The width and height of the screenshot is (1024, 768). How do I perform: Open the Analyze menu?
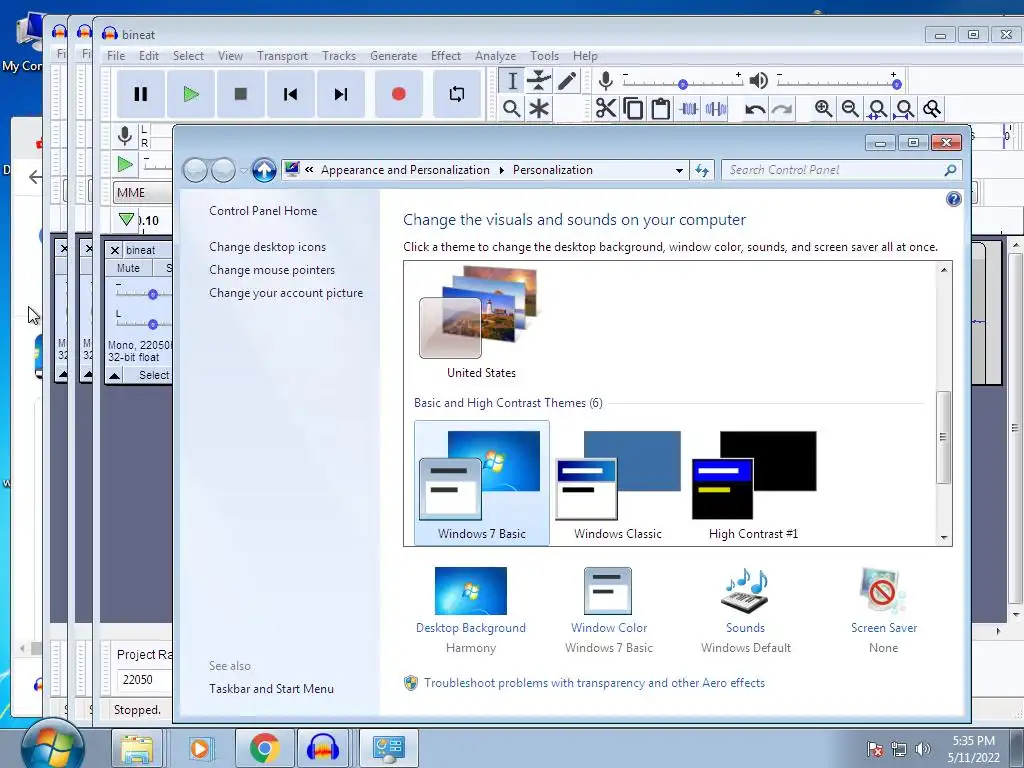tap(495, 56)
